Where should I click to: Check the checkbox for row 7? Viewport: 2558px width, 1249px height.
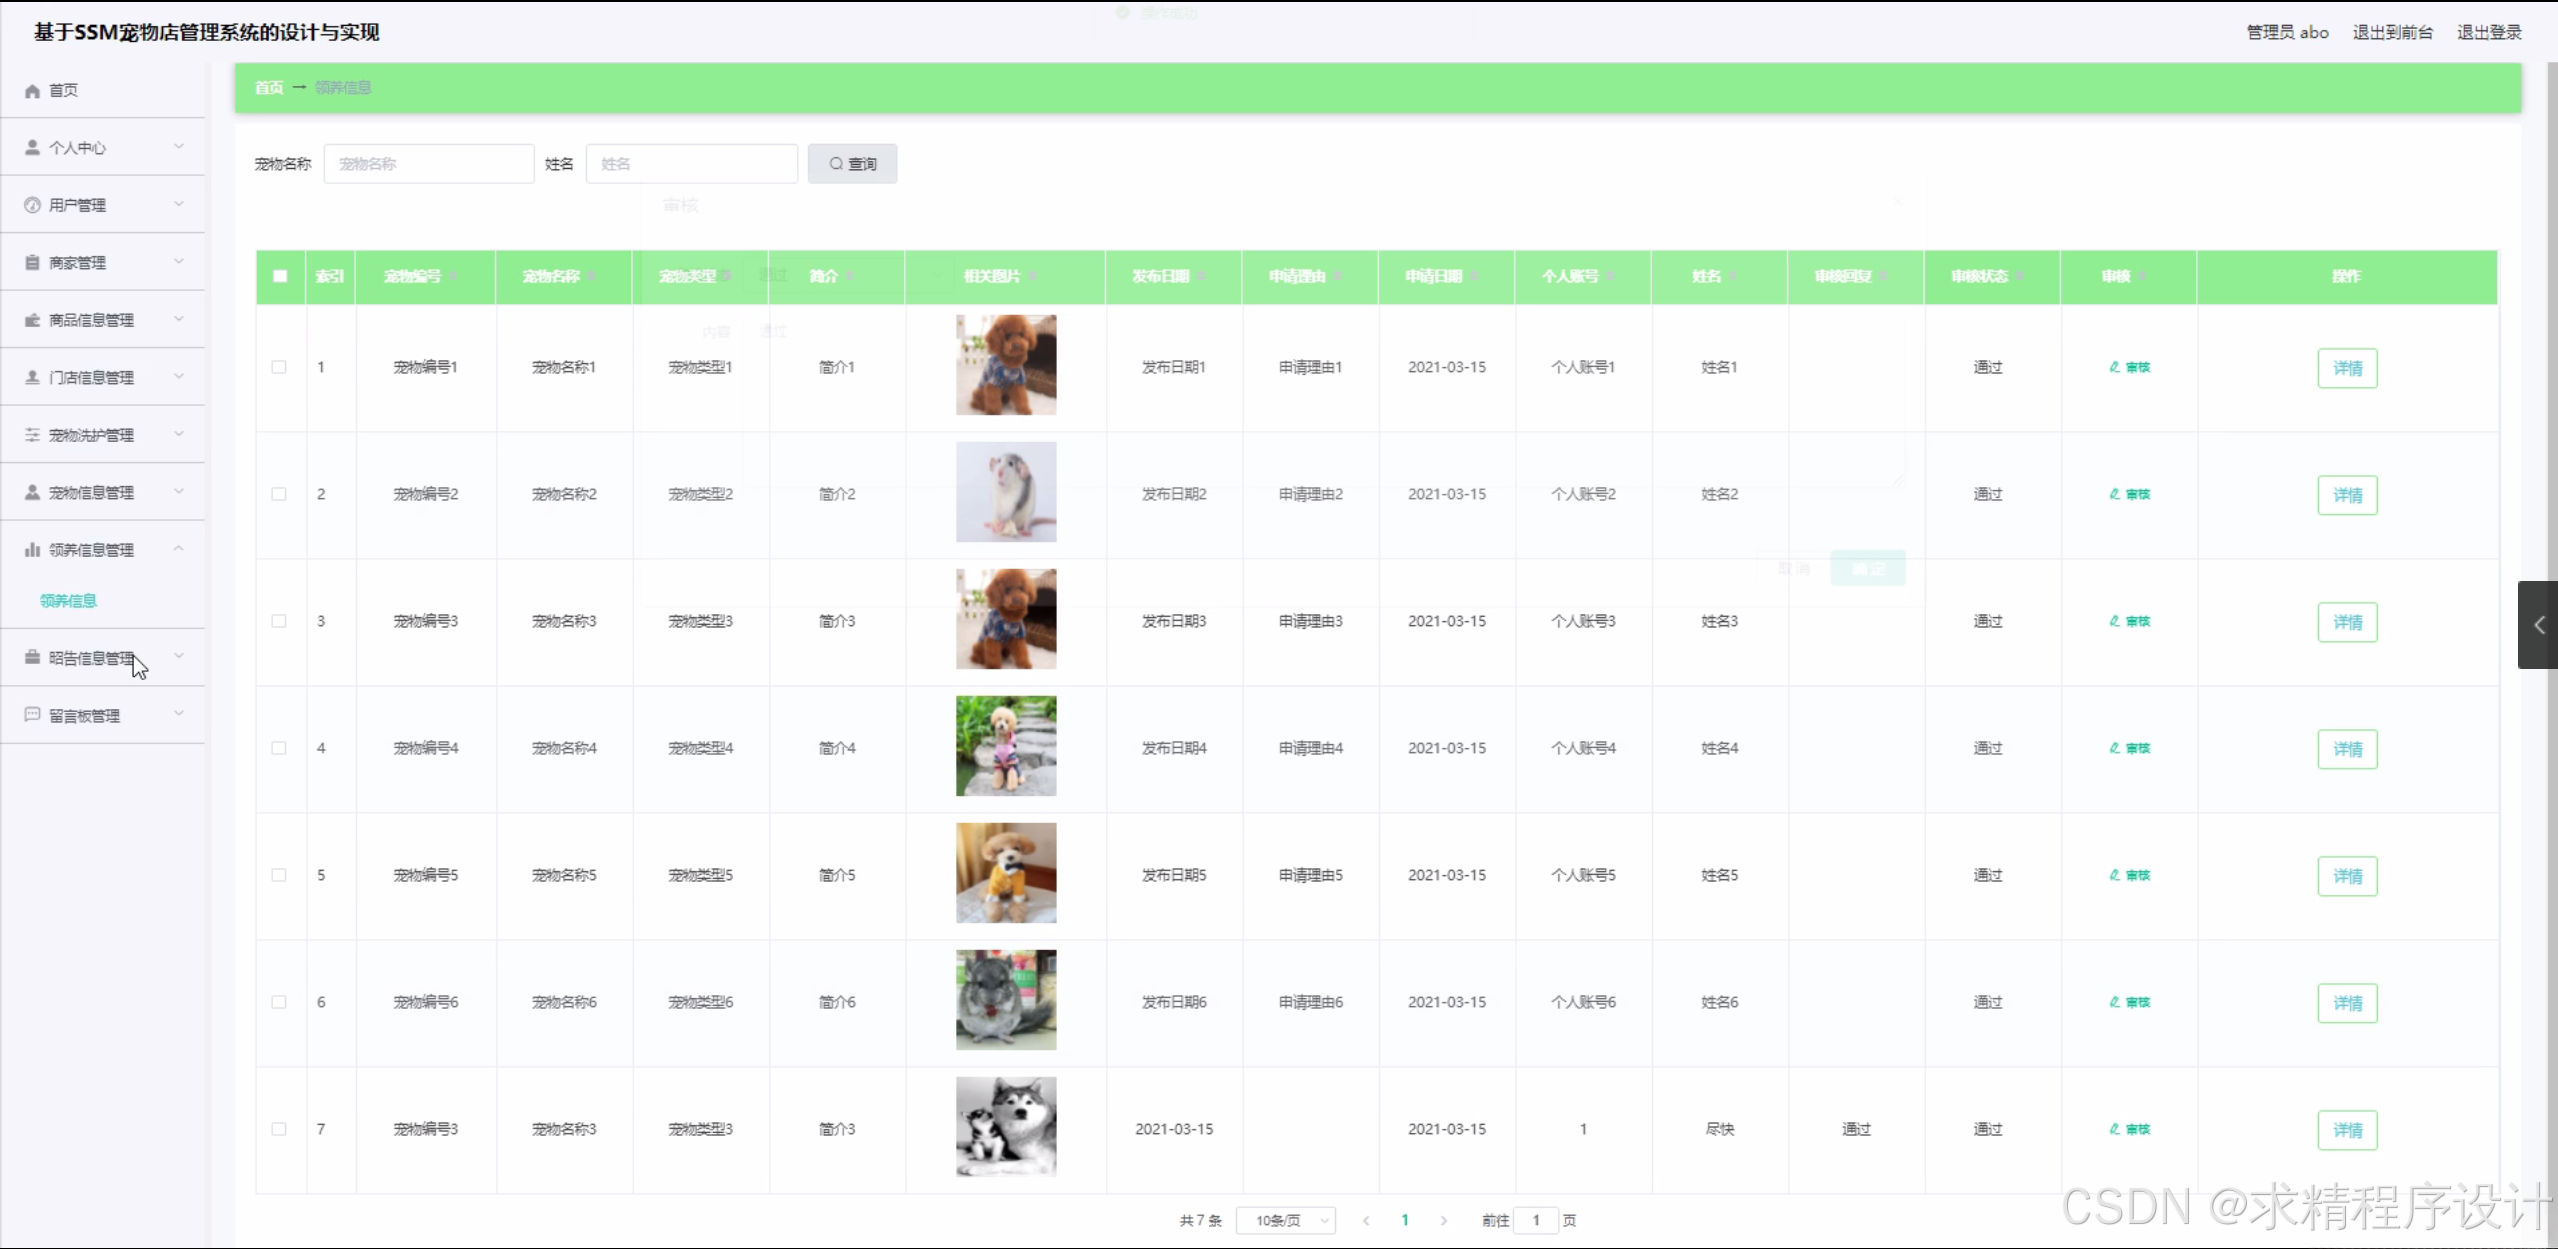(279, 1129)
